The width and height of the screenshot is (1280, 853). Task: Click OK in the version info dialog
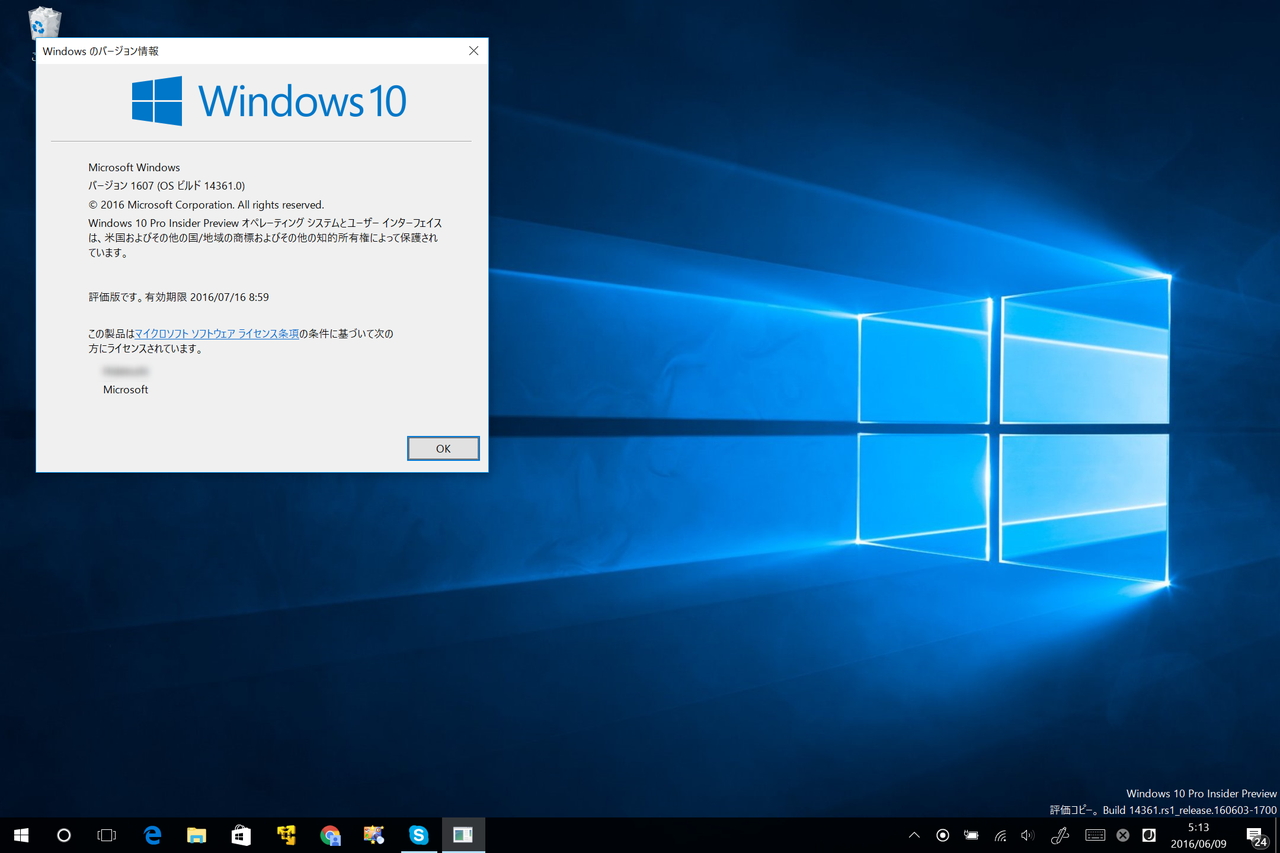[x=443, y=449]
